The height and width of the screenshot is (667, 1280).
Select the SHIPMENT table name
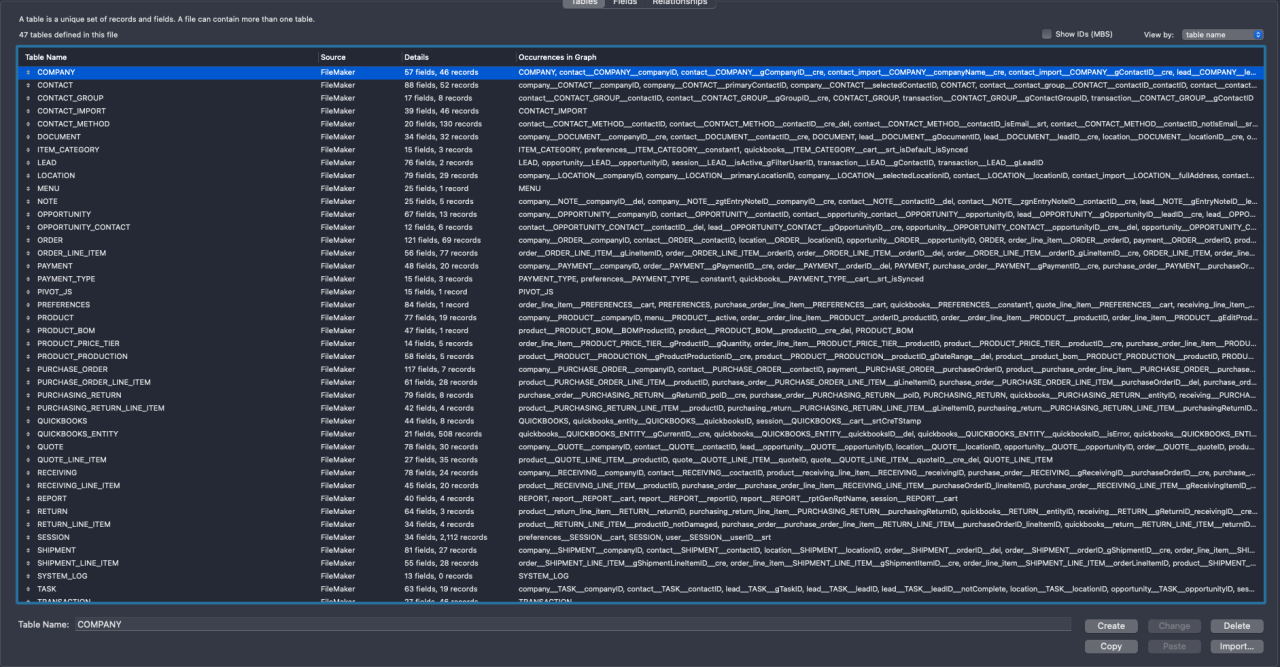[x=56, y=550]
